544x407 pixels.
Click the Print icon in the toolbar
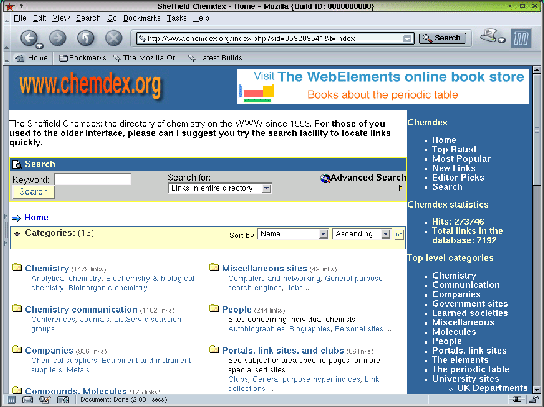(x=490, y=36)
